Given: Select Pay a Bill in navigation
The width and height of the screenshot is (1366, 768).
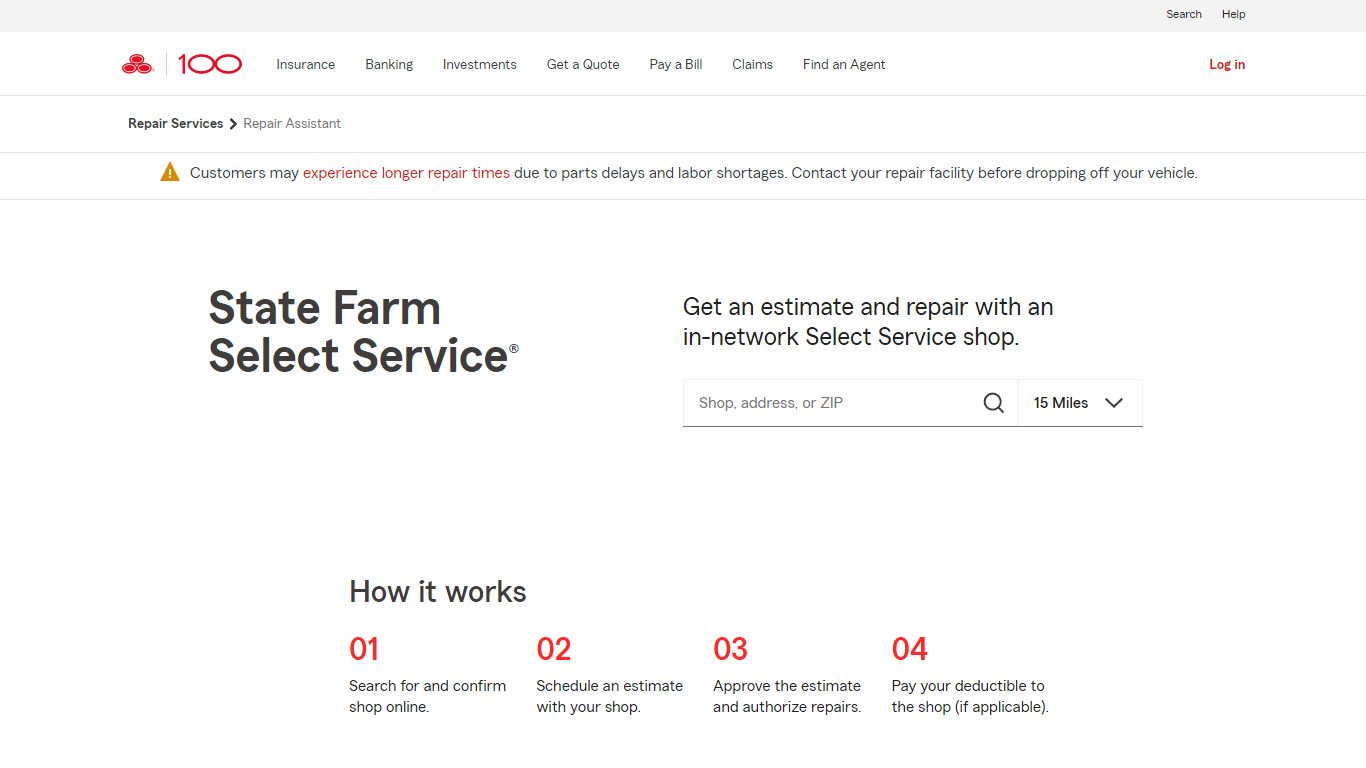Looking at the screenshot, I should tap(676, 64).
